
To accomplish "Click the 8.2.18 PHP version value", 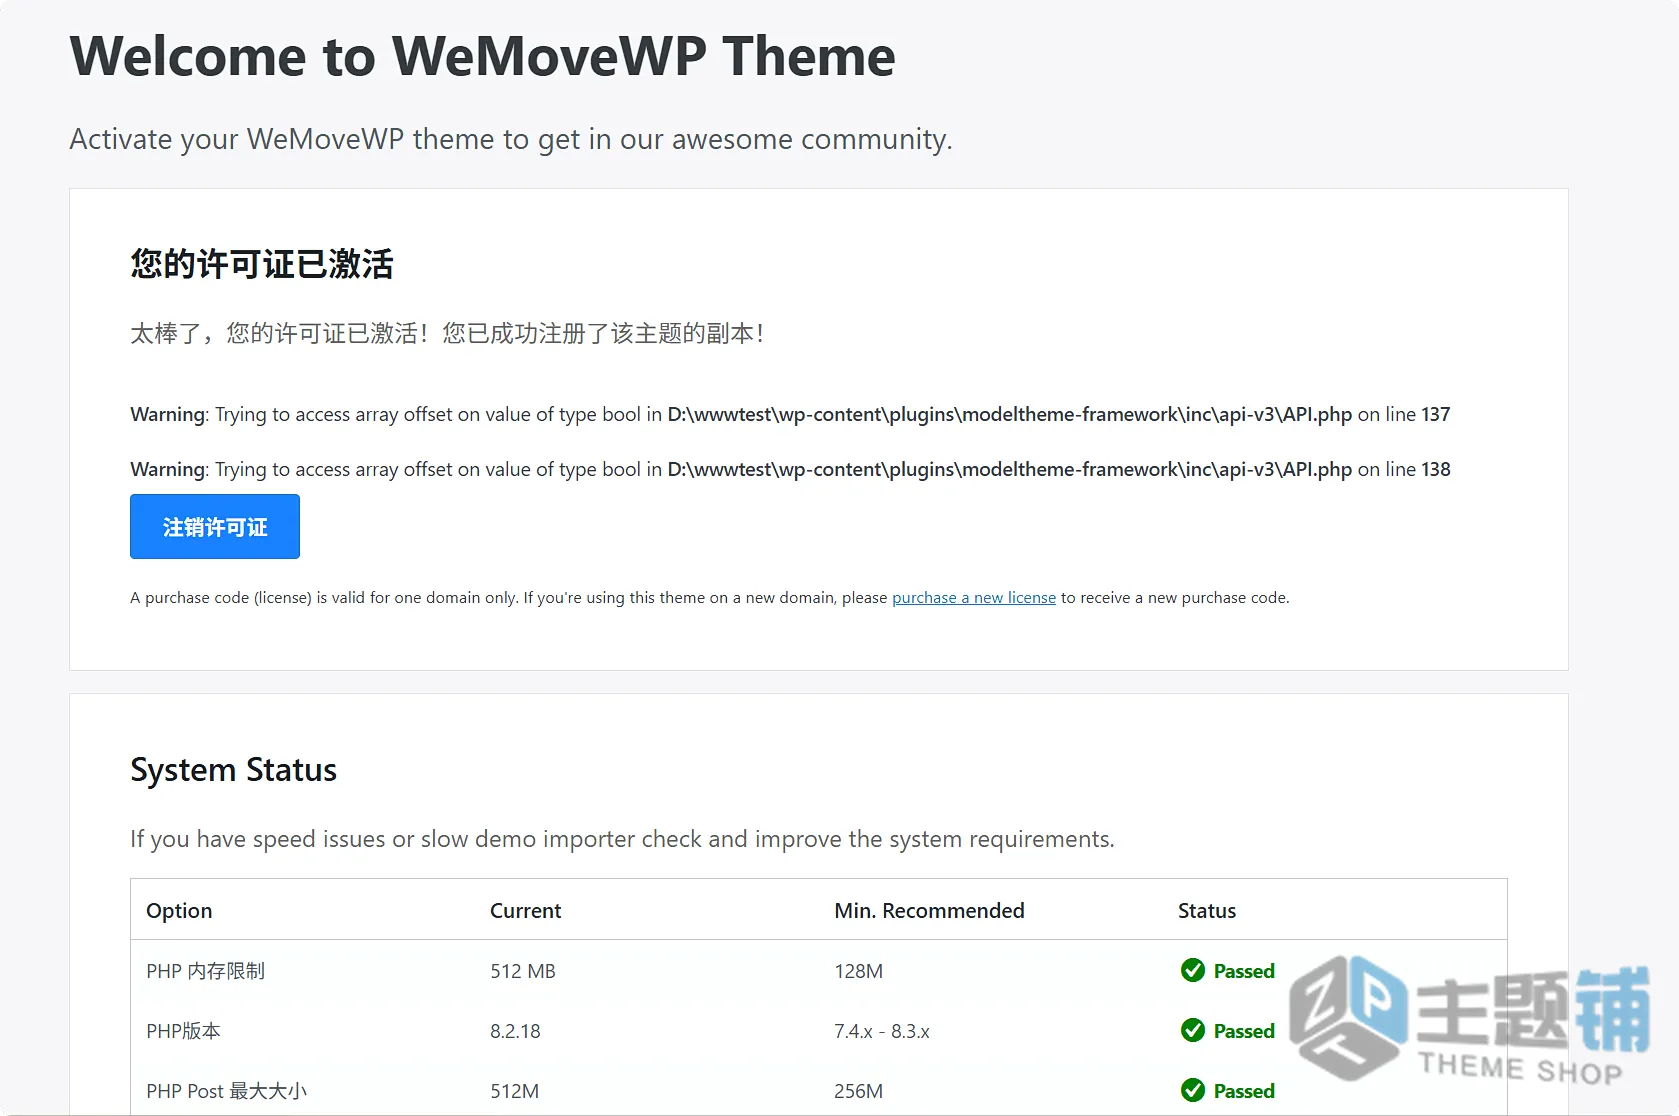I will click(515, 1031).
